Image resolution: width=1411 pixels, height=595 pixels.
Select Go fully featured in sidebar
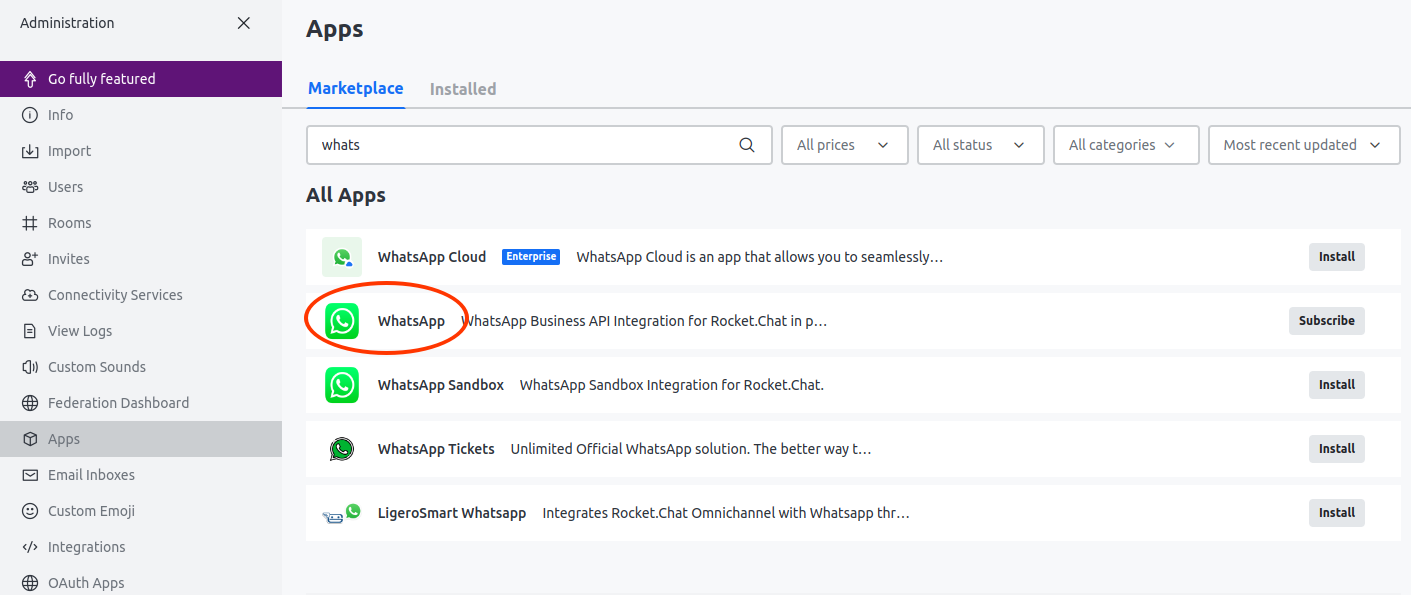[101, 79]
